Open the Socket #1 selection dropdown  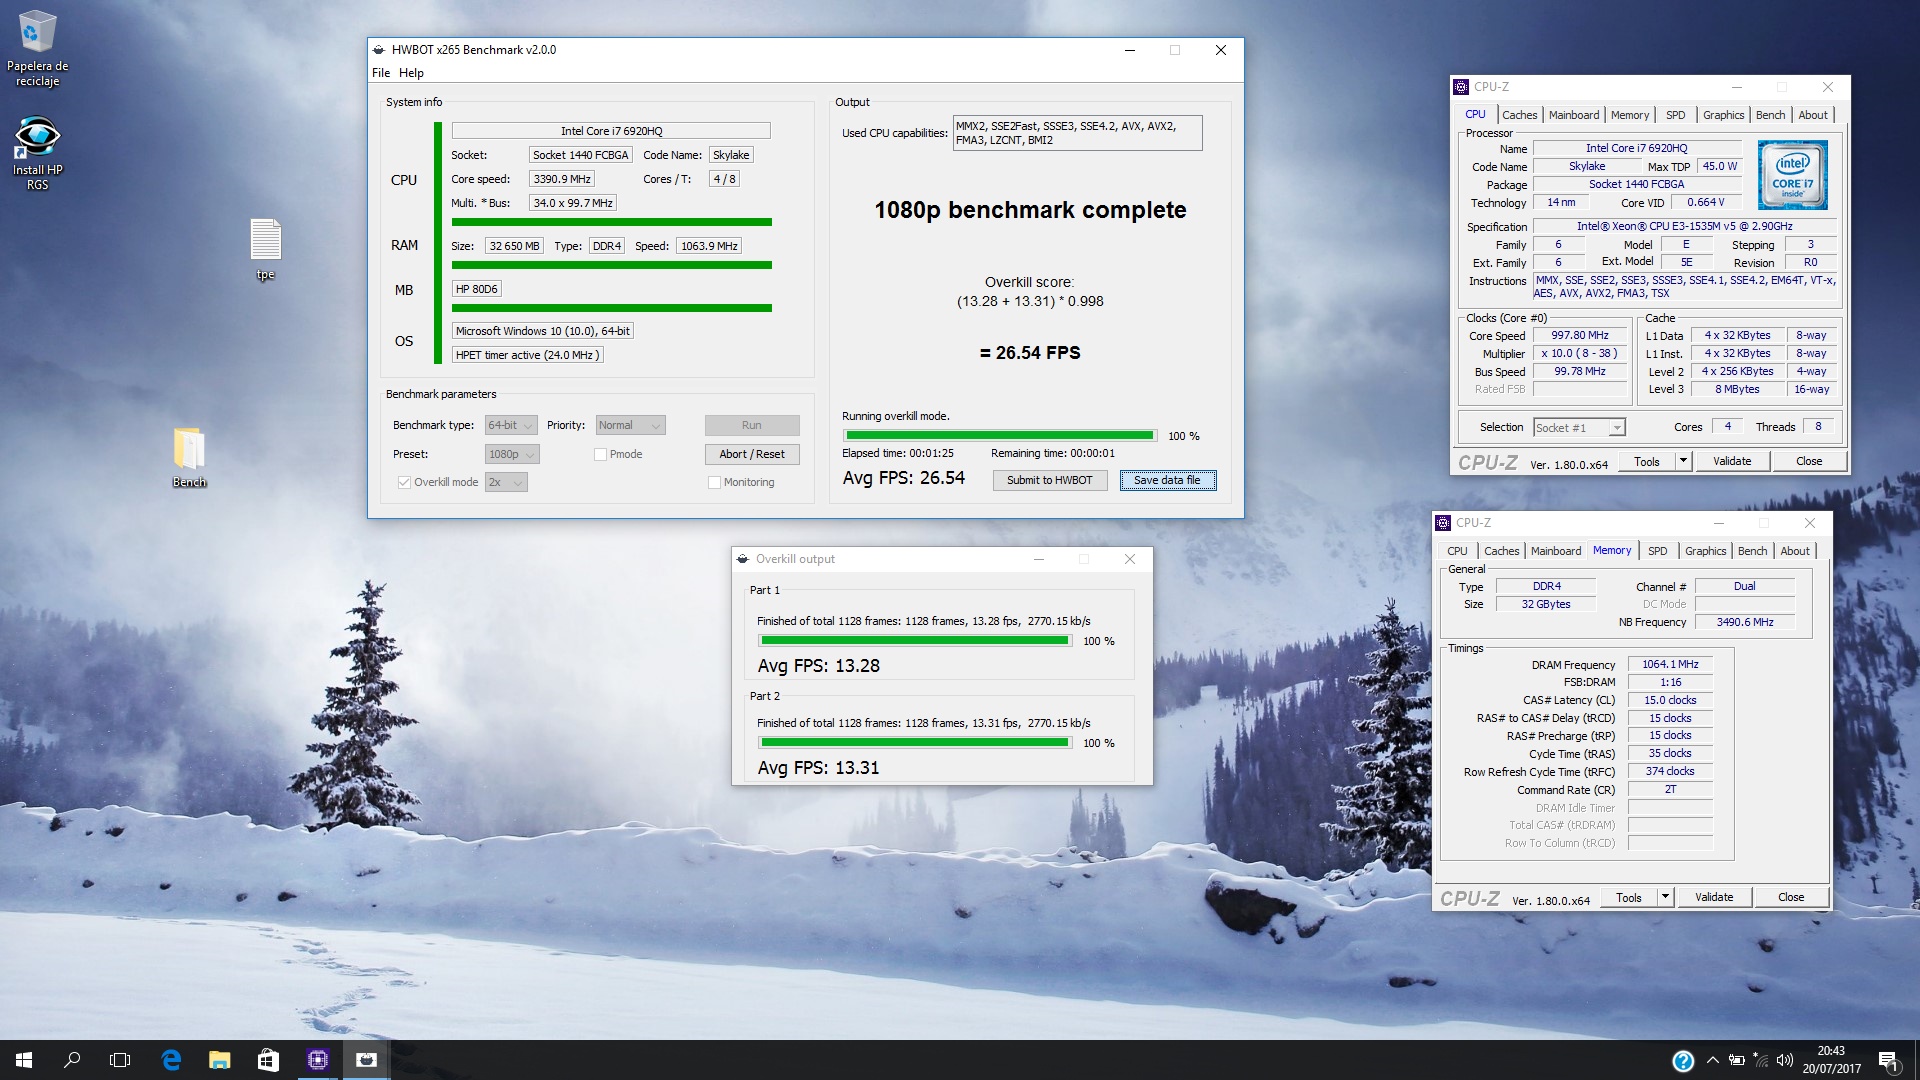1580,428
